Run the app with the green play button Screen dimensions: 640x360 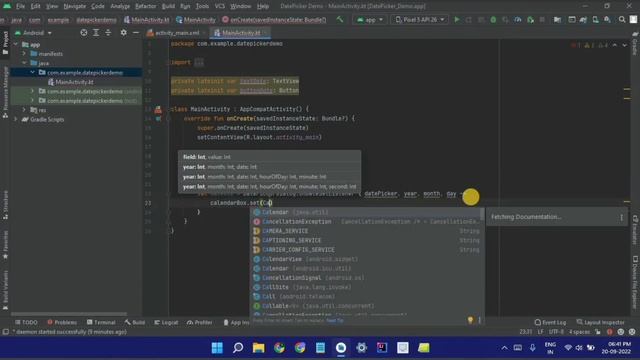[457, 20]
